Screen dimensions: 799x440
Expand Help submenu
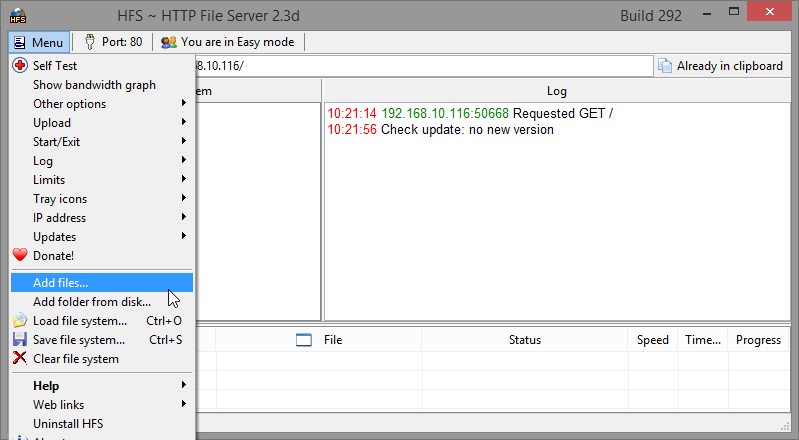(x=102, y=385)
